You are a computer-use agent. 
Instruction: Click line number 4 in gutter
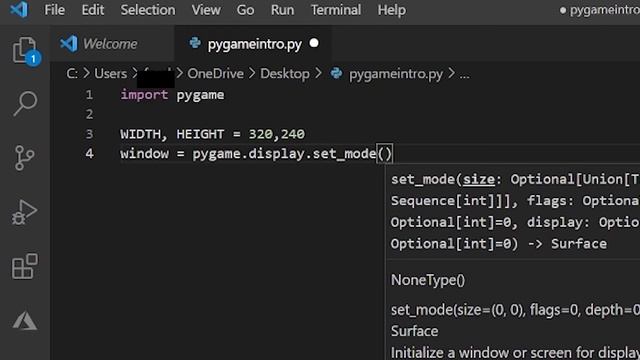89,153
